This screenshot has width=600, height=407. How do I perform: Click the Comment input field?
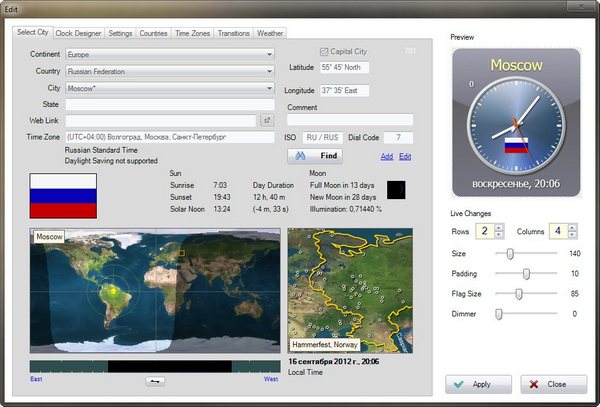pos(349,120)
